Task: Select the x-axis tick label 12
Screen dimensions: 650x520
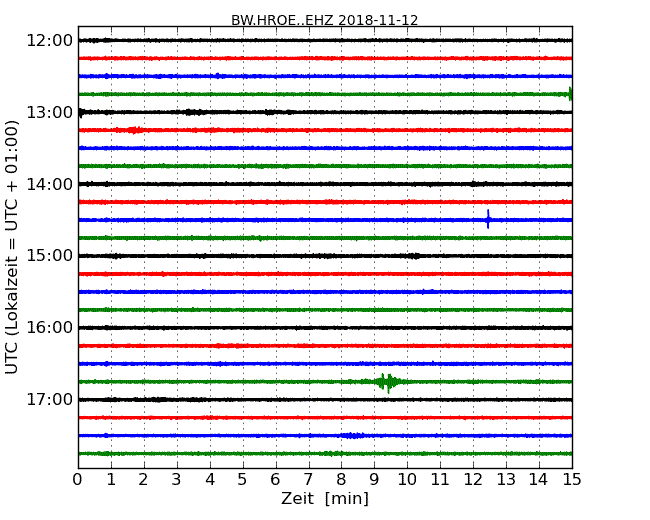Action: pos(473,479)
